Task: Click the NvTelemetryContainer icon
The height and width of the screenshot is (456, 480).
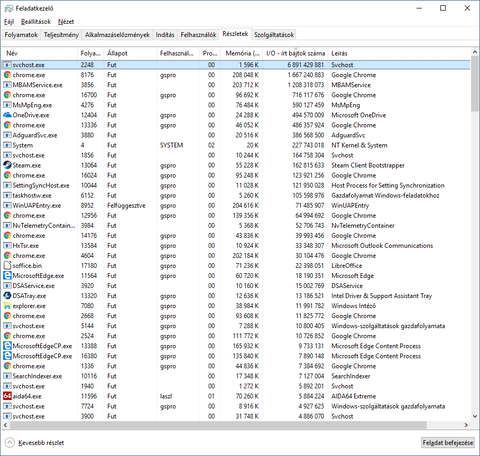Action: point(7,225)
